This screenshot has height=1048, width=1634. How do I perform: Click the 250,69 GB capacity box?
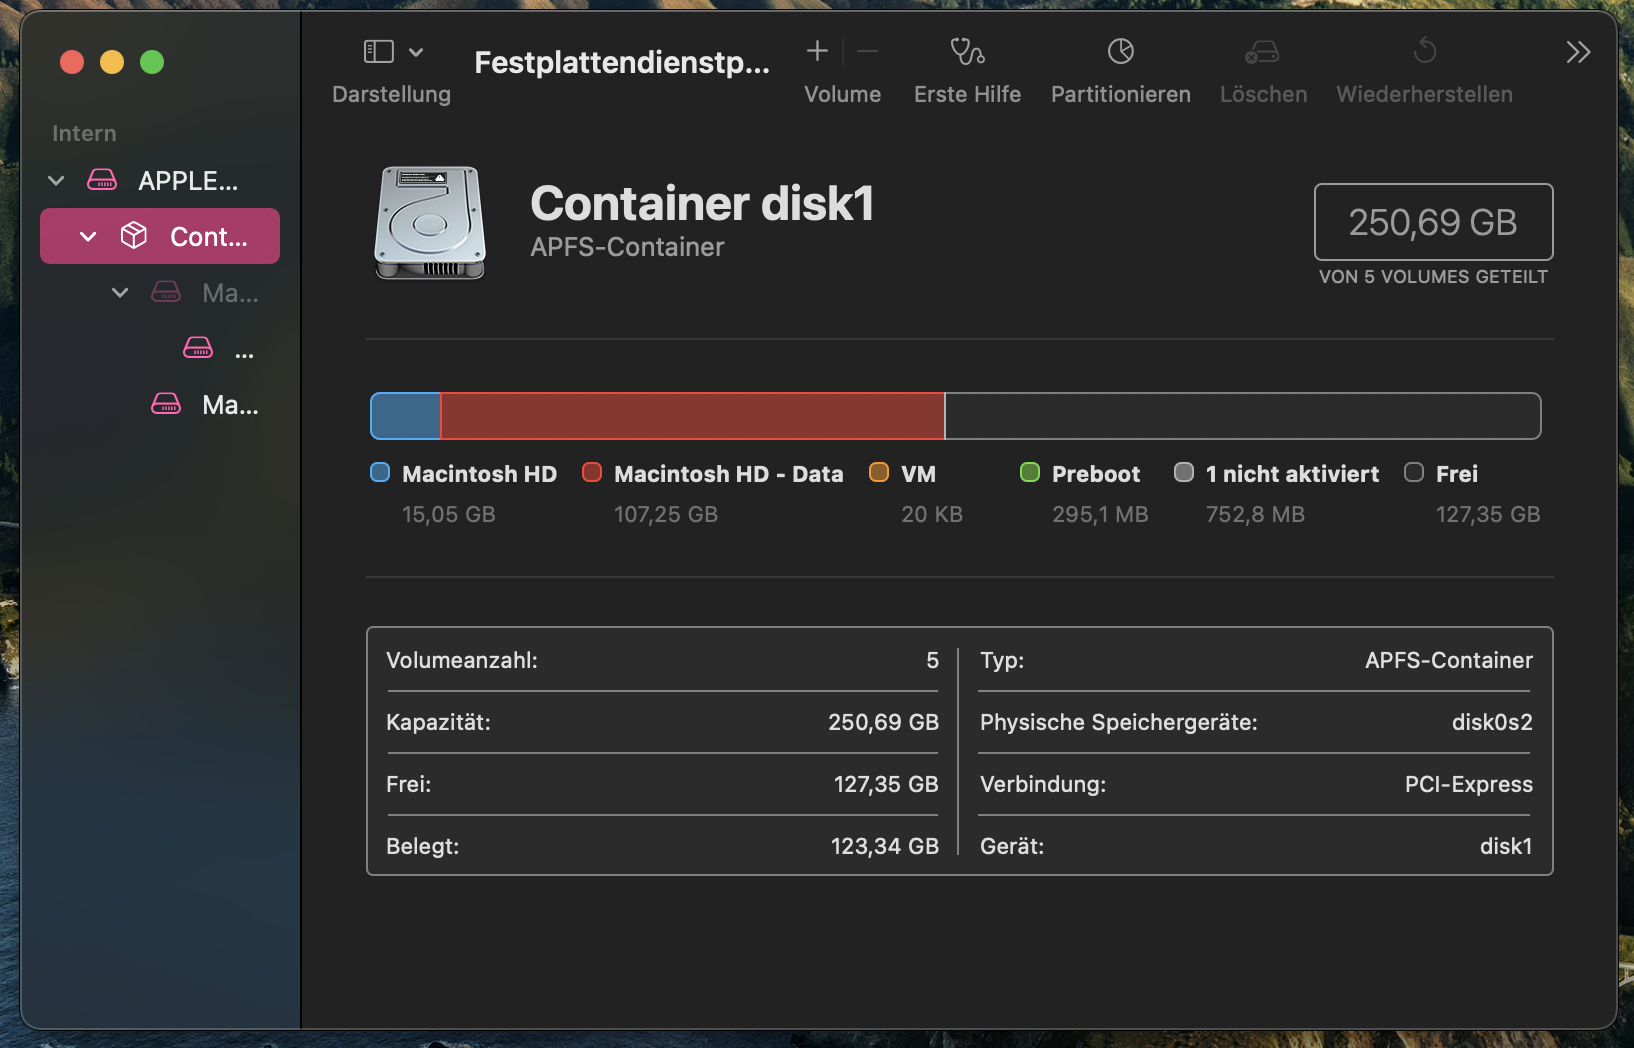[x=1432, y=222]
